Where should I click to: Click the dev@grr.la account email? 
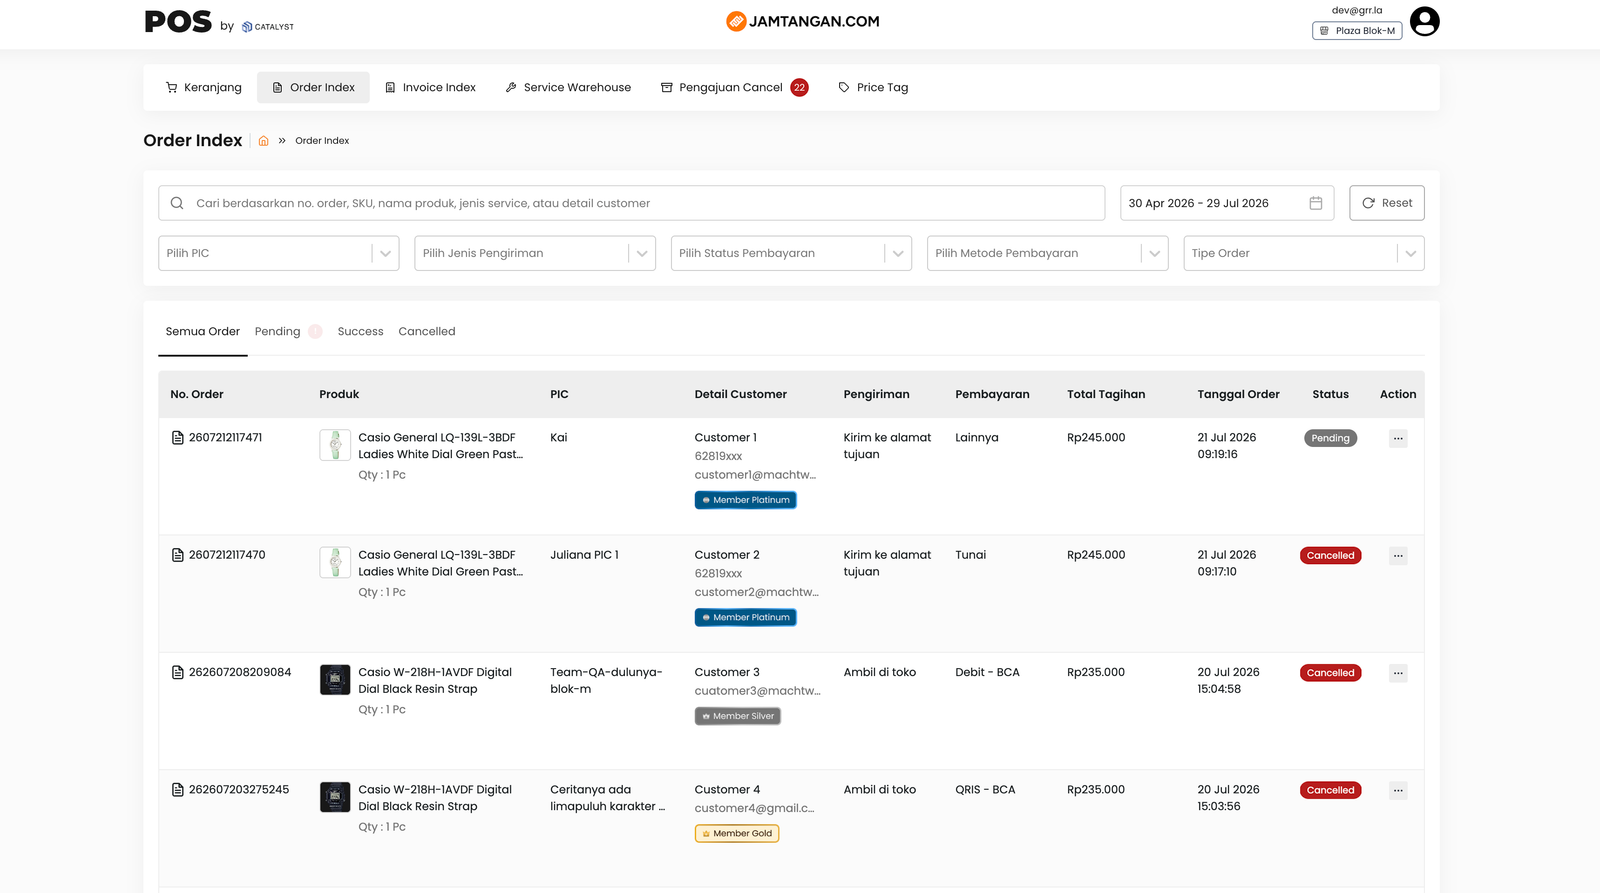point(1357,10)
